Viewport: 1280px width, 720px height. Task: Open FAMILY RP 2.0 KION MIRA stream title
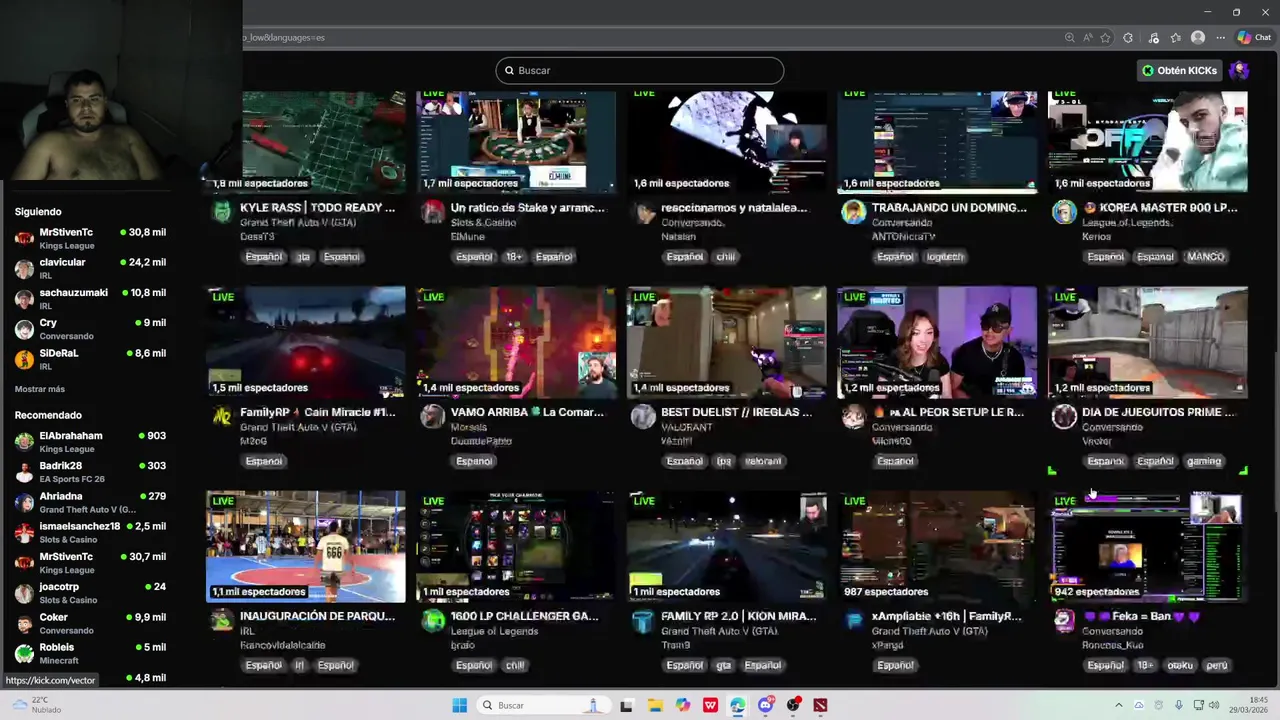738,616
